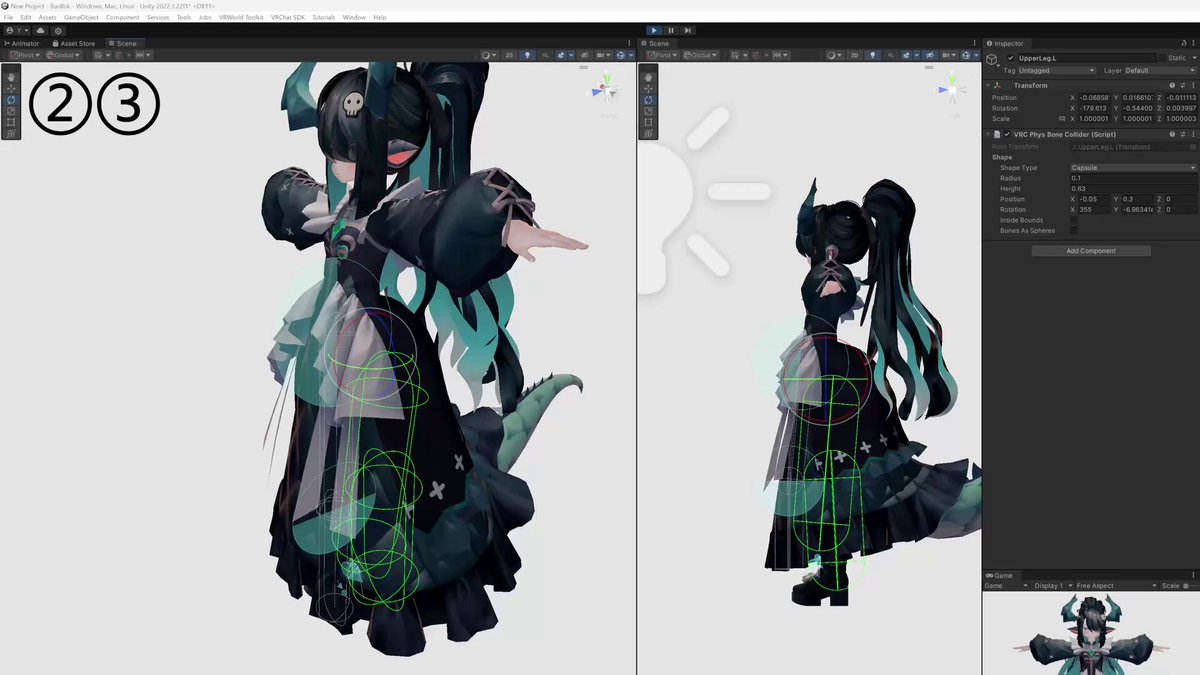Open Transform component preset icon
This screenshot has height=675, width=1200.
point(1182,85)
